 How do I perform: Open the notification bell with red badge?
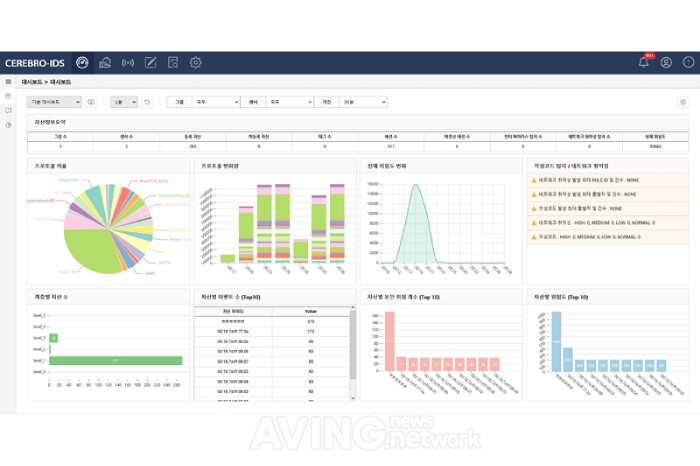coord(643,62)
